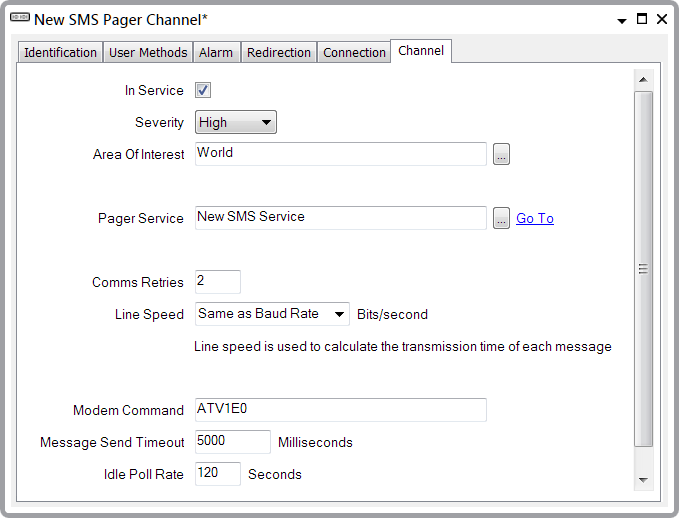This screenshot has height=518, width=679.
Task: Click the vertical scrollbar thumb
Action: tap(643, 268)
